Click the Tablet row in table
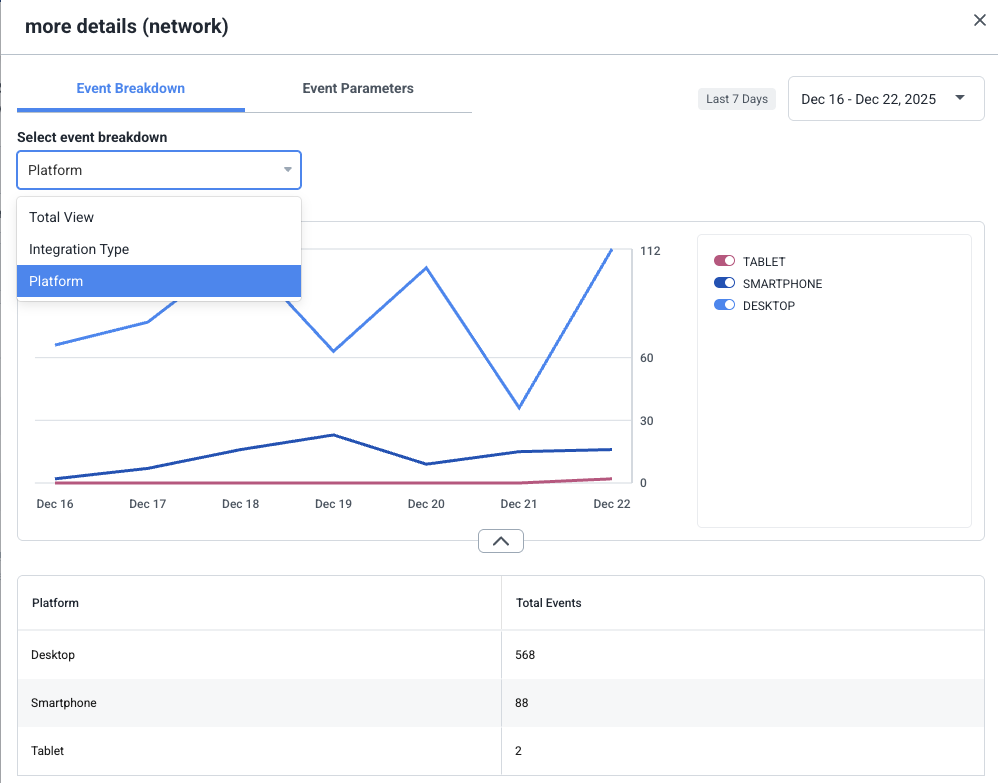The width and height of the screenshot is (998, 783). pyautogui.click(x=259, y=750)
